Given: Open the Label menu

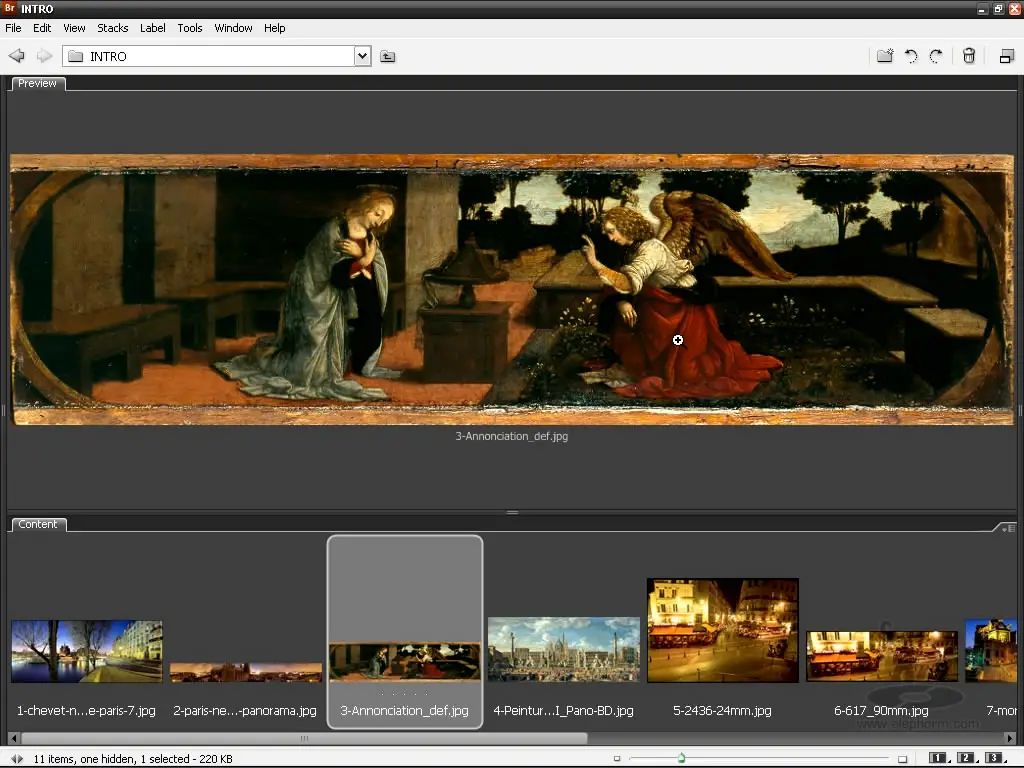Looking at the screenshot, I should (x=153, y=28).
